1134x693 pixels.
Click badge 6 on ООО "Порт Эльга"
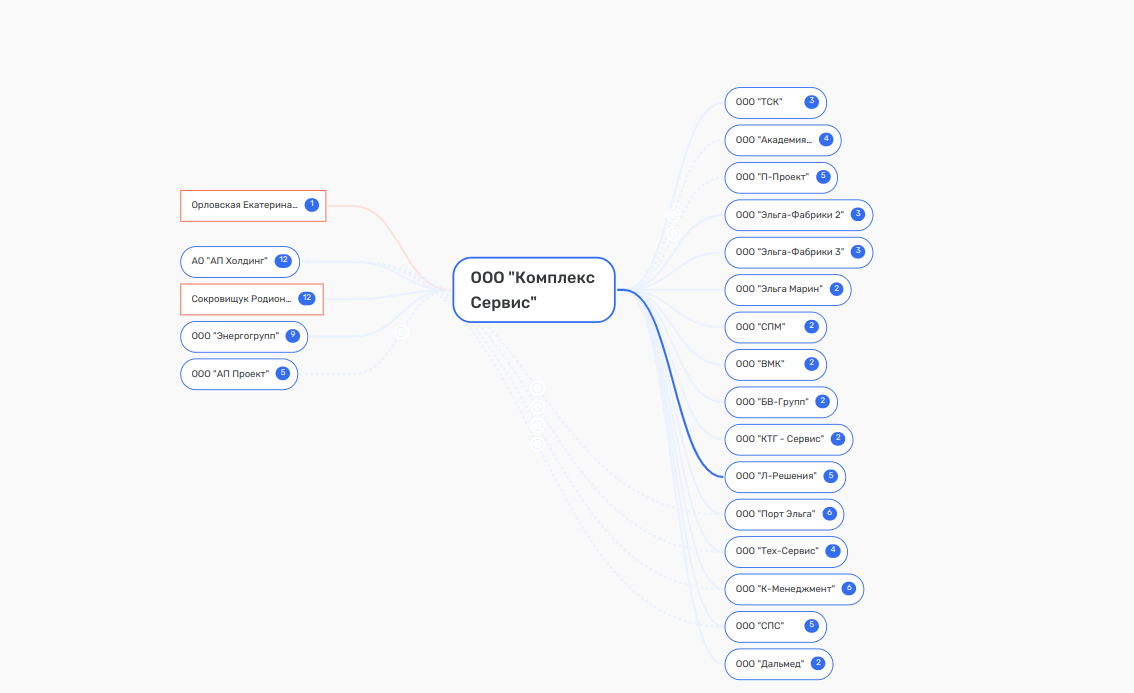click(830, 514)
